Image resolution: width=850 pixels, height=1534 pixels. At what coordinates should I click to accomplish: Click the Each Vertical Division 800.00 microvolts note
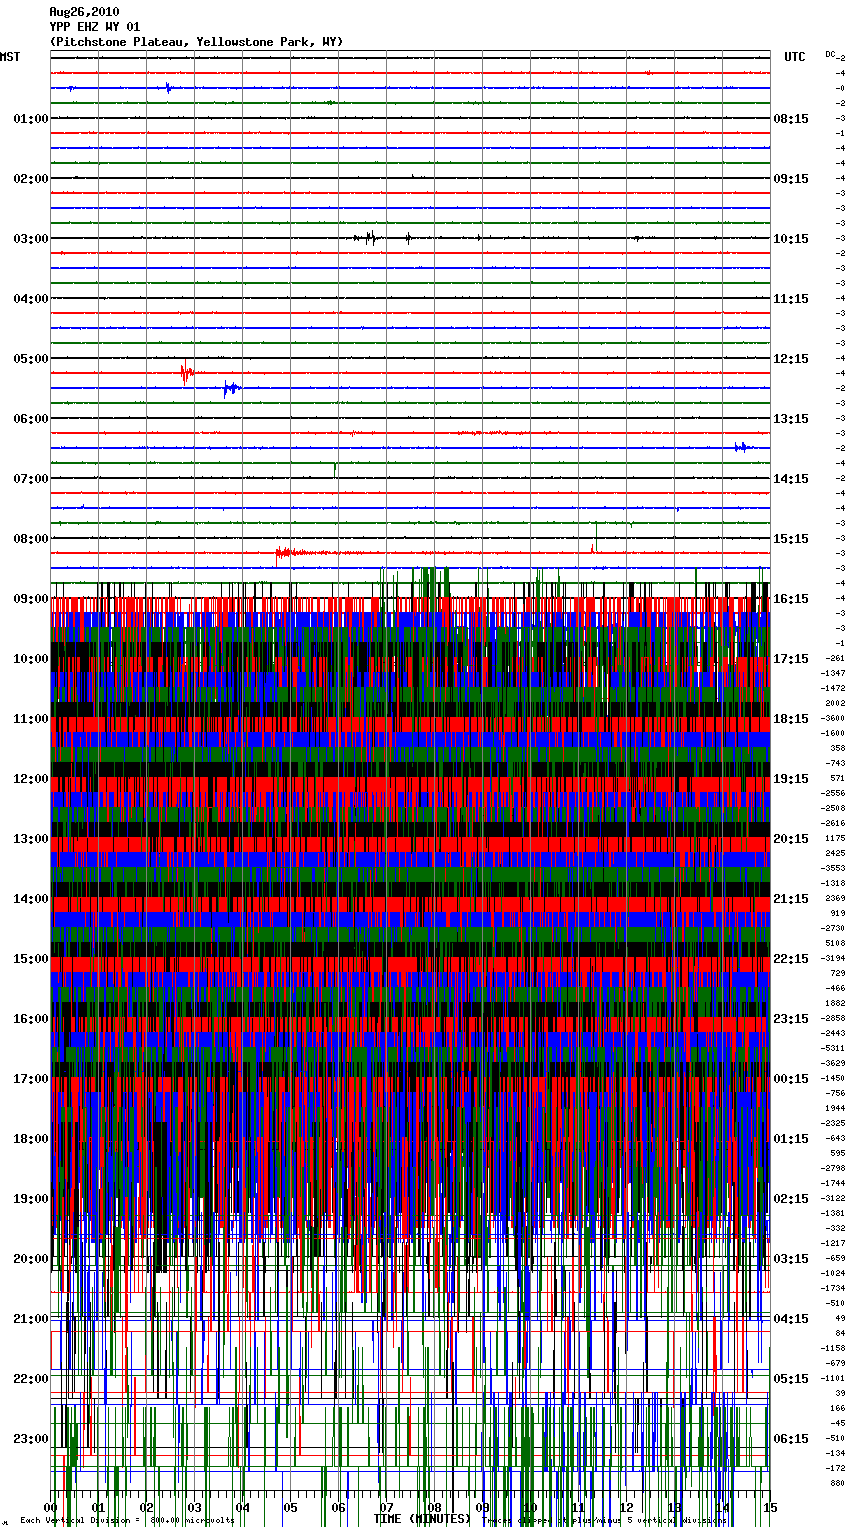pyautogui.click(x=127, y=1521)
